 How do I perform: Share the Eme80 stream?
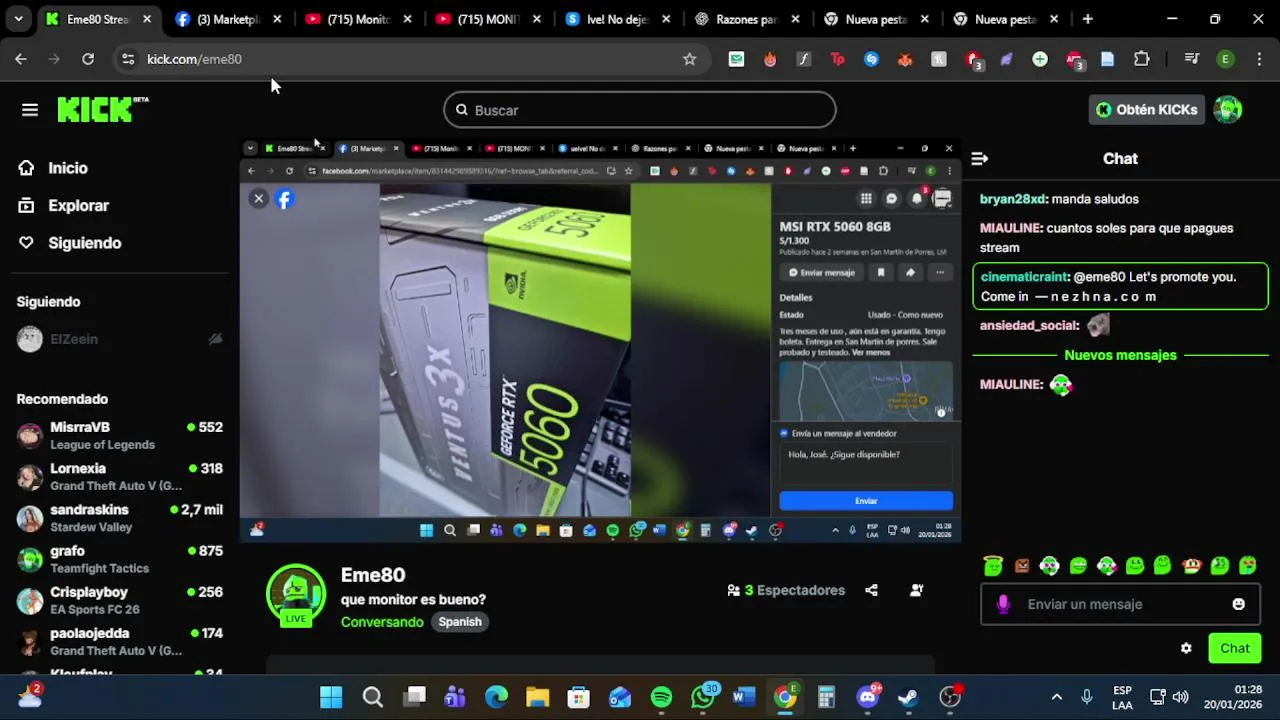click(871, 590)
